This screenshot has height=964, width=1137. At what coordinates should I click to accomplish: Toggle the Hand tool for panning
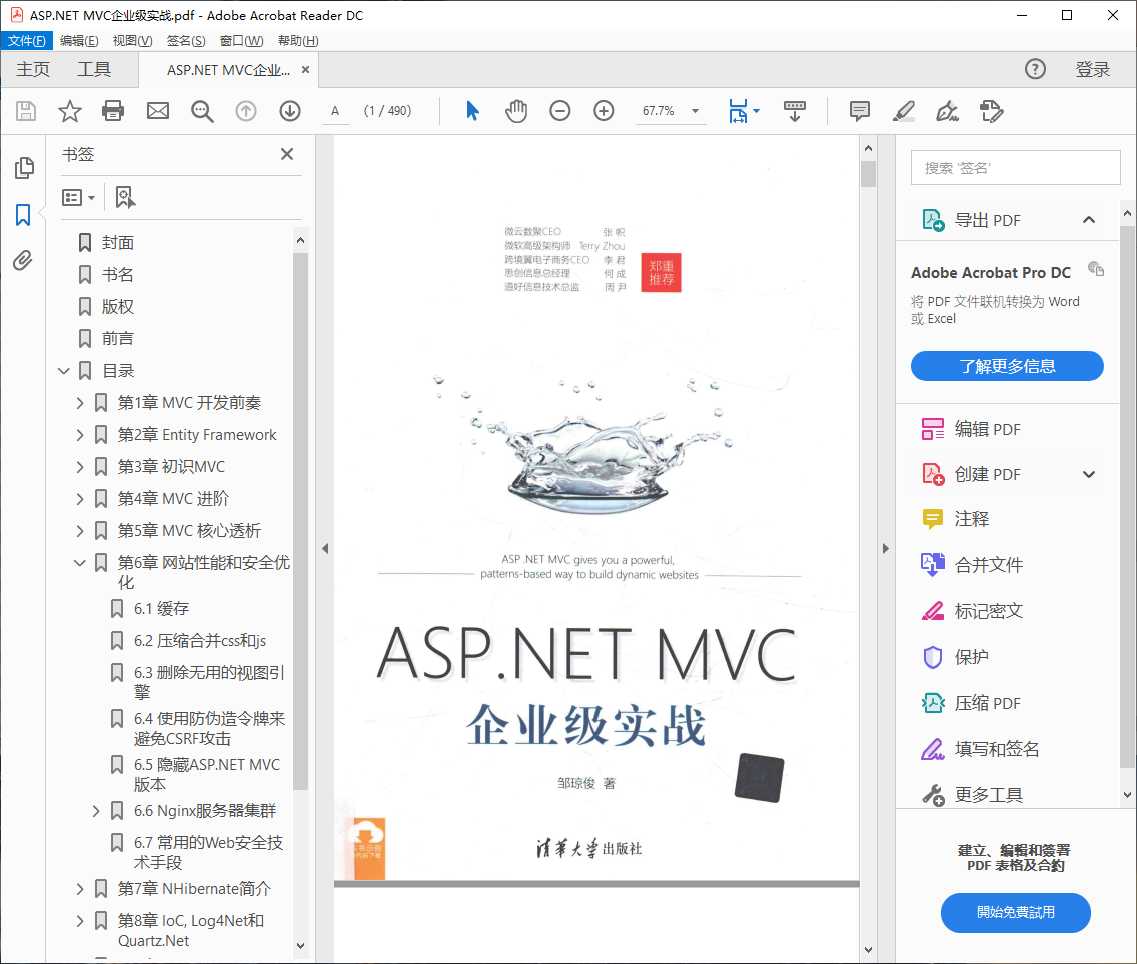tap(516, 111)
